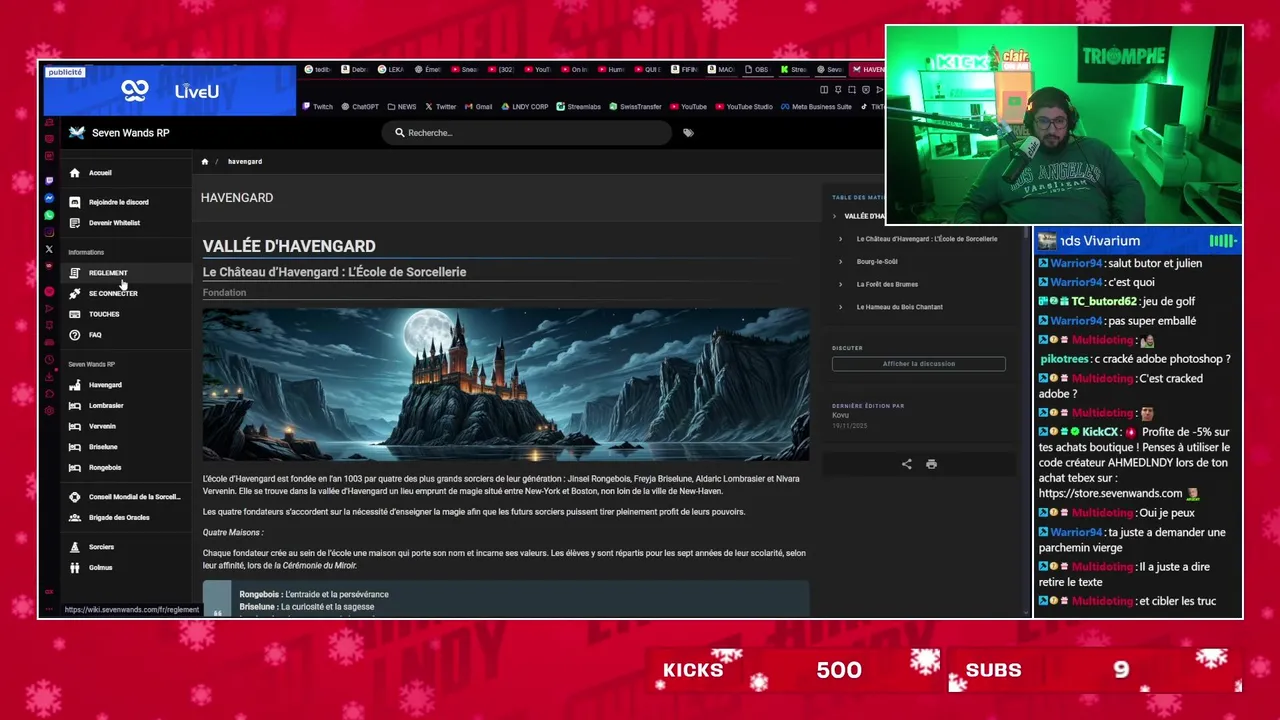1280x720 pixels.
Task: Open the YouTube Studio bookmark
Action: pos(743,107)
